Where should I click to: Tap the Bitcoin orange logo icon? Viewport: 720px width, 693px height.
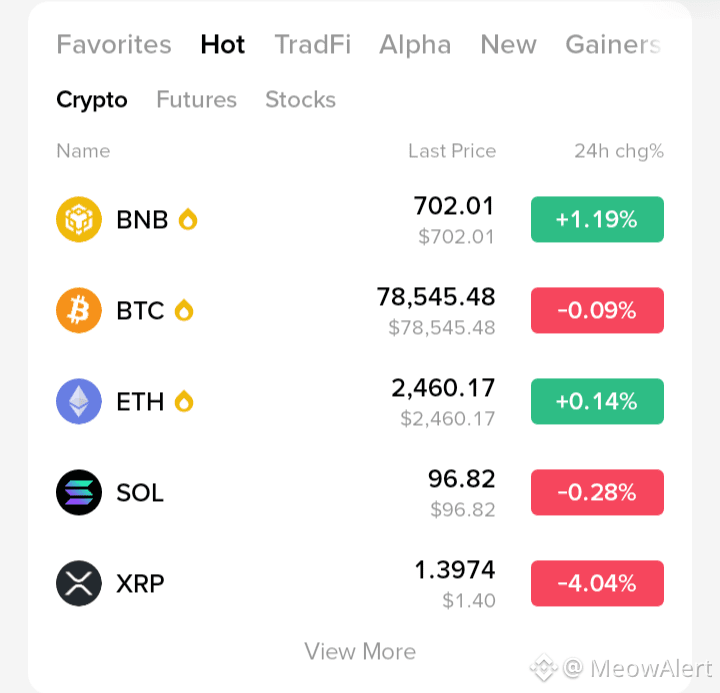(x=79, y=310)
